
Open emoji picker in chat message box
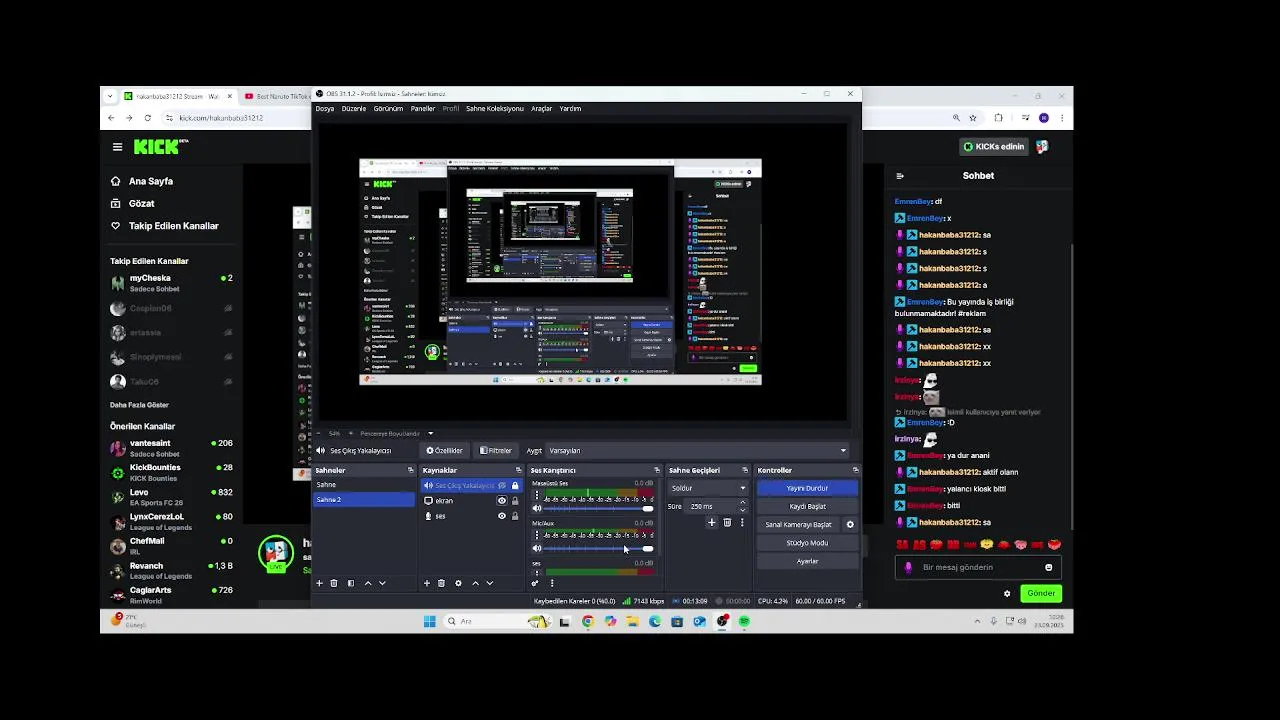tap(1048, 567)
